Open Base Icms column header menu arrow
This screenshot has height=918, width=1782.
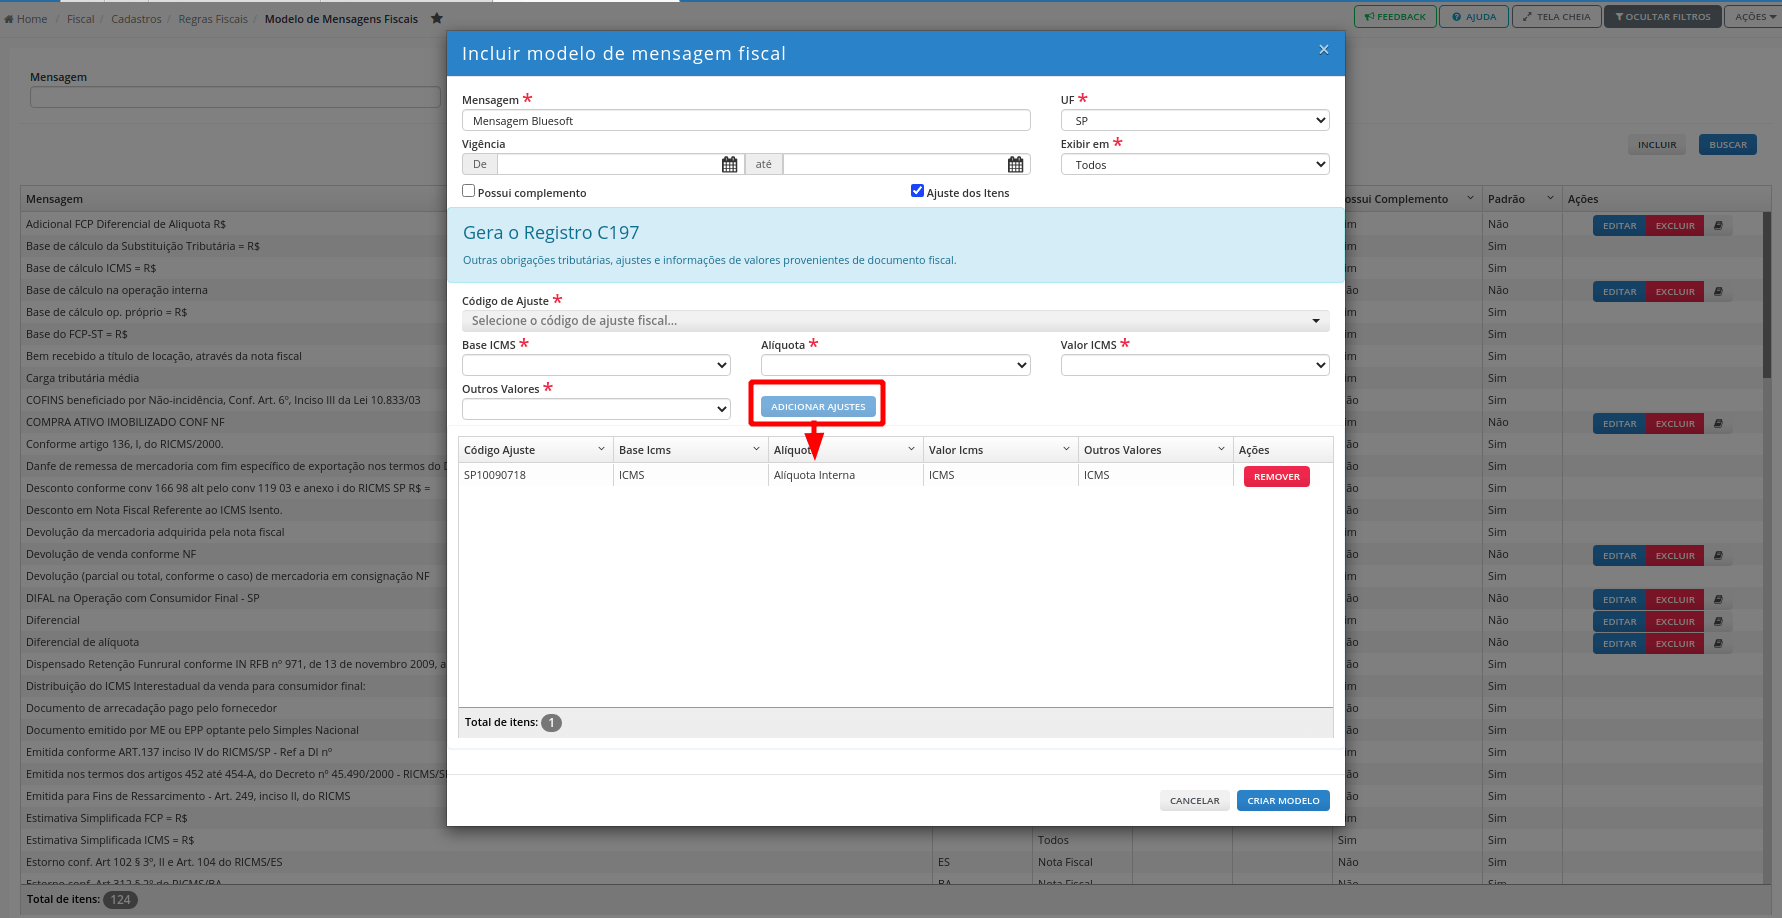click(756, 449)
